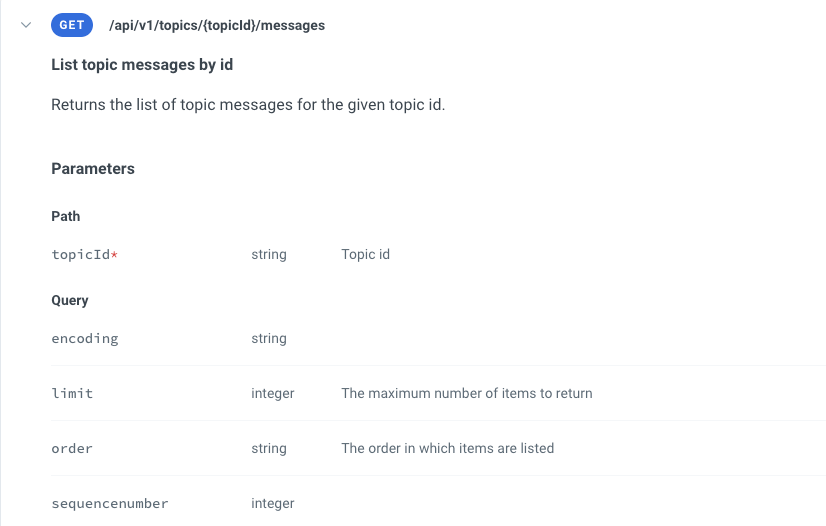Click the order query parameter
This screenshot has height=526, width=826.
[72, 449]
